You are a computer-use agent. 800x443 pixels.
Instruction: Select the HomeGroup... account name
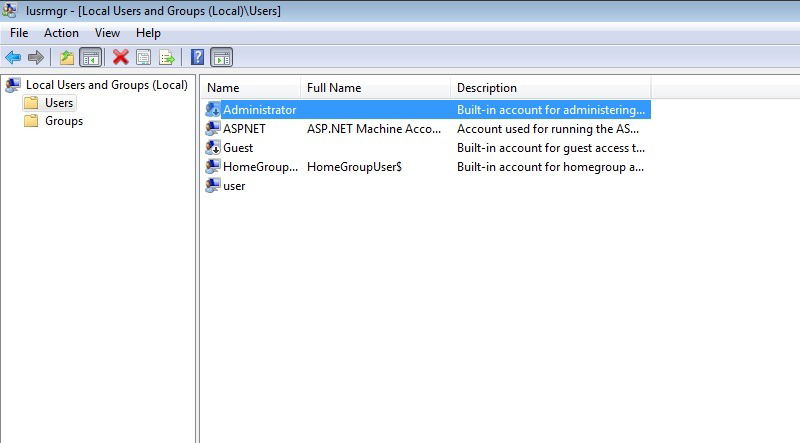[260, 166]
